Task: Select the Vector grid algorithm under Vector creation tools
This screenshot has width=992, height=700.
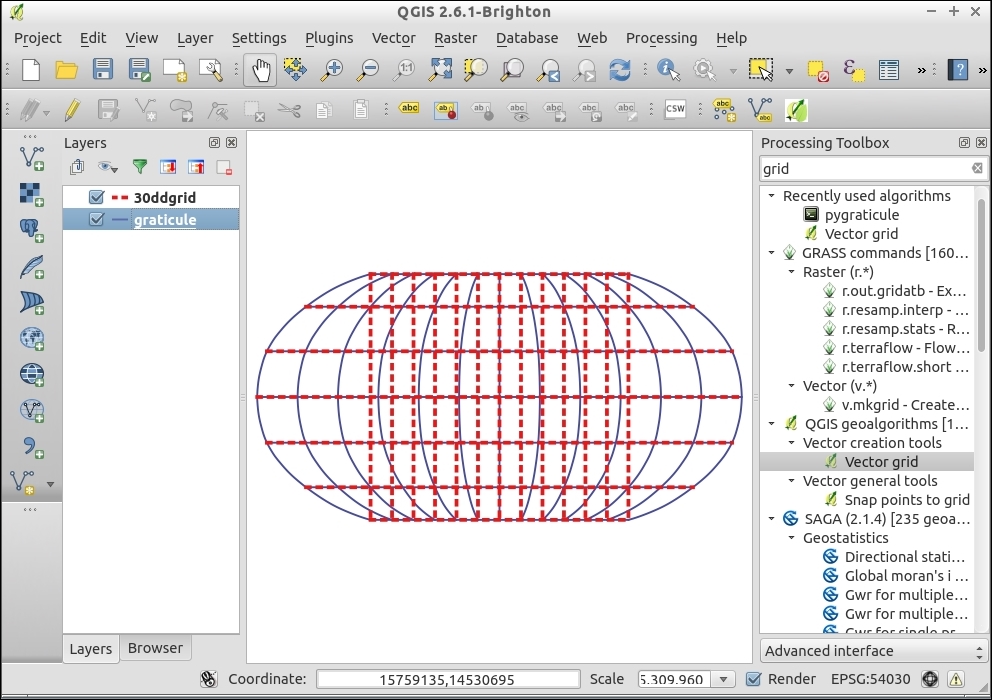Action: [880, 462]
